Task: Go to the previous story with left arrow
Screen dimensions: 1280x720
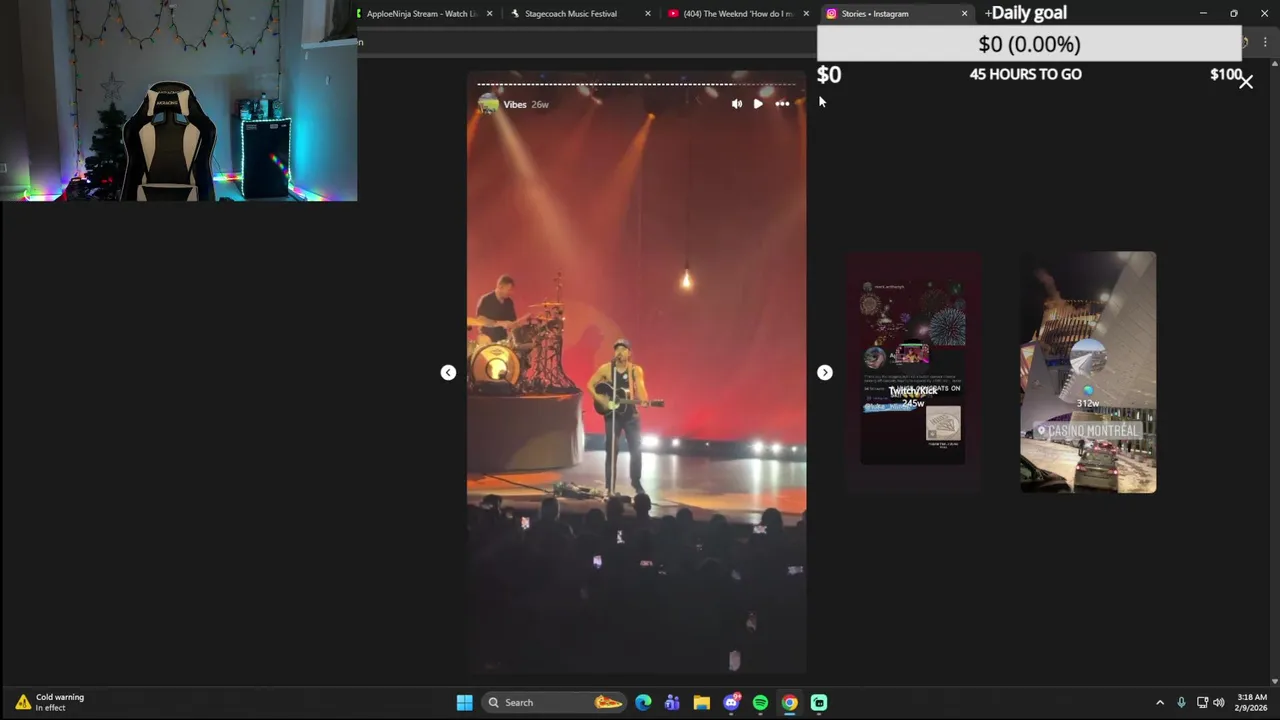Action: point(448,372)
